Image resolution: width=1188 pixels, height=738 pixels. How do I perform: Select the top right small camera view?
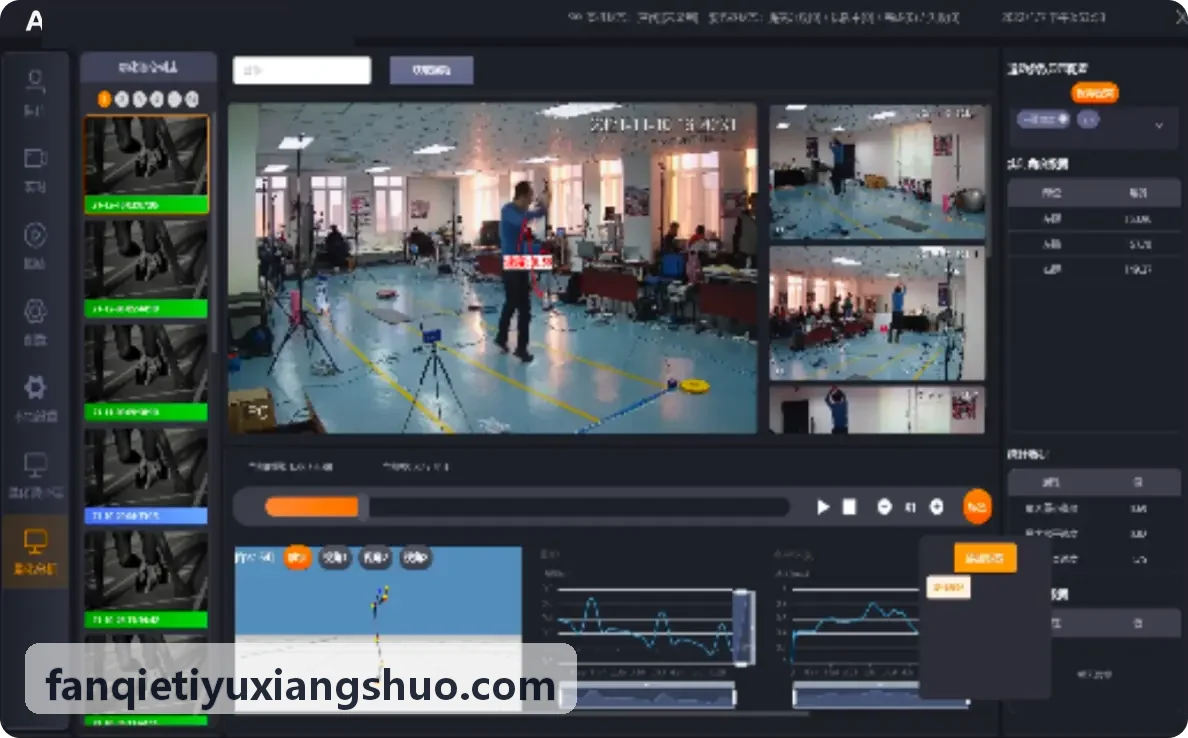[877, 173]
